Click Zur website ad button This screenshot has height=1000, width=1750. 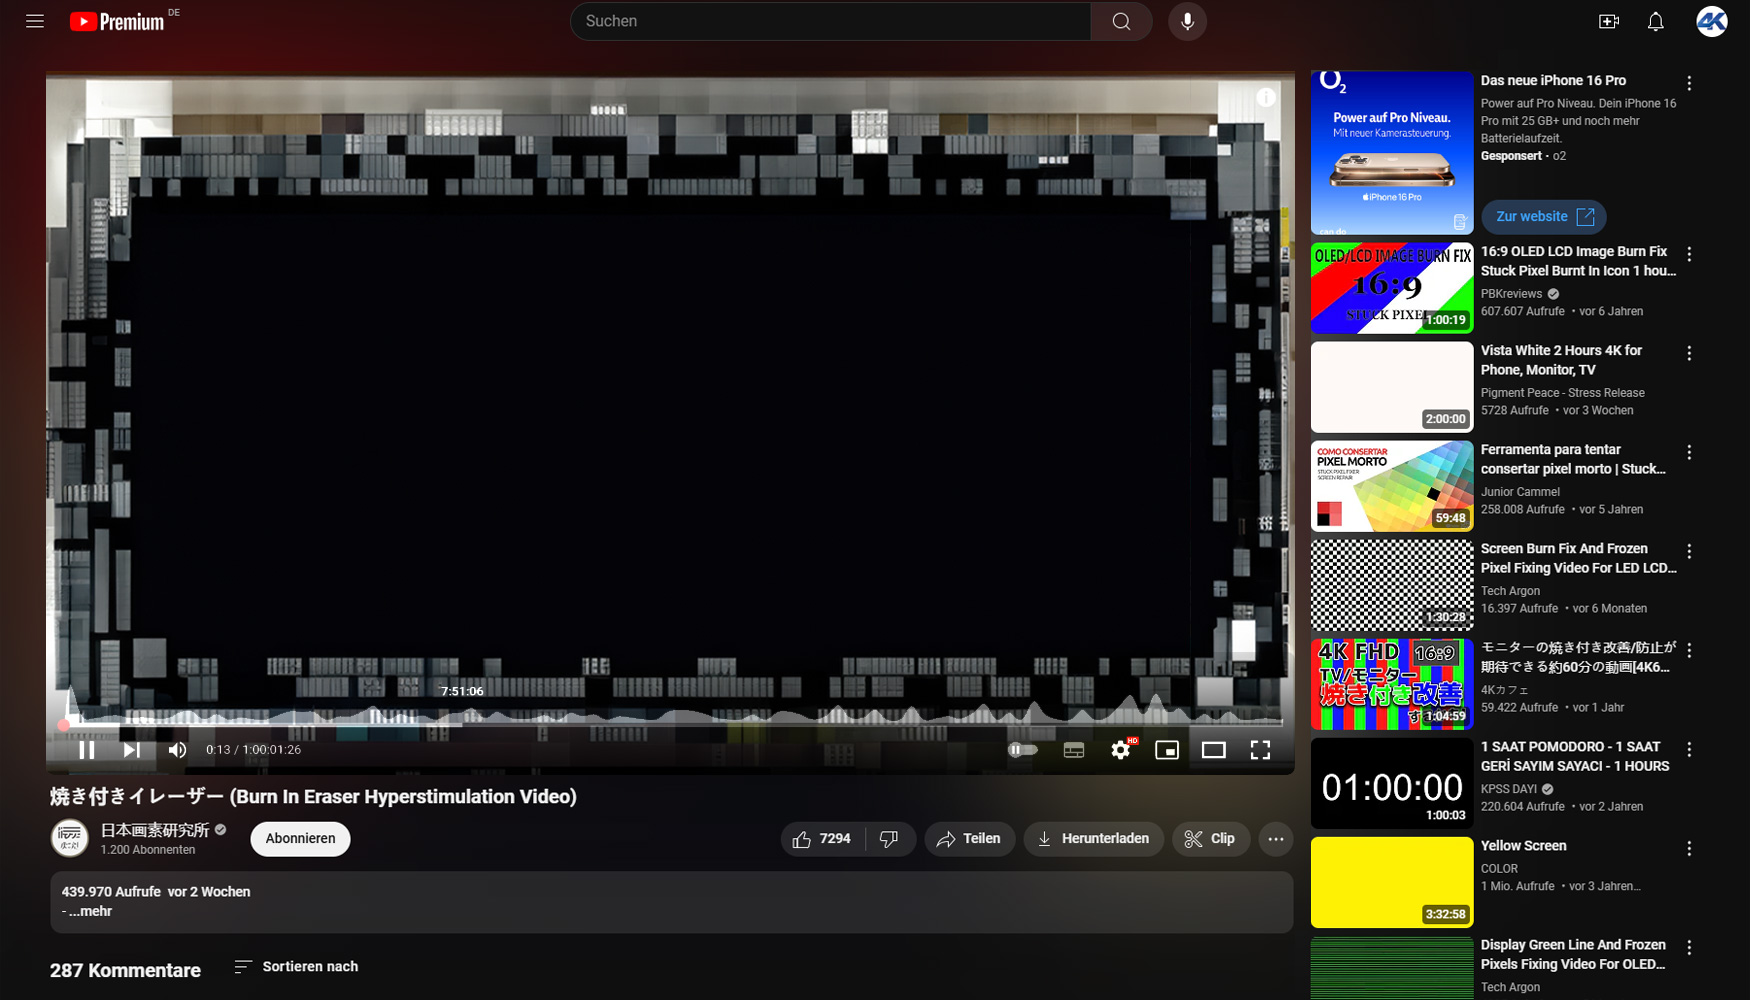click(1544, 217)
